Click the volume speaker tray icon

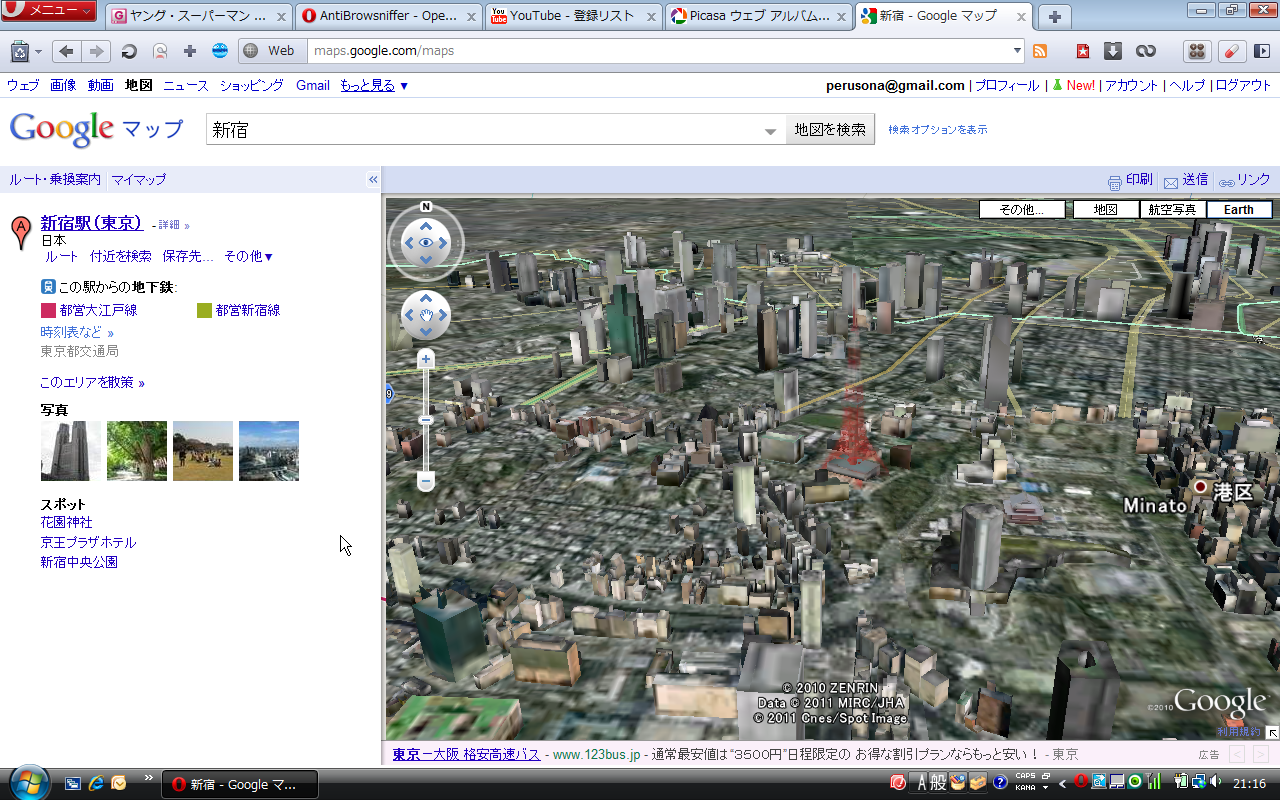1217,782
